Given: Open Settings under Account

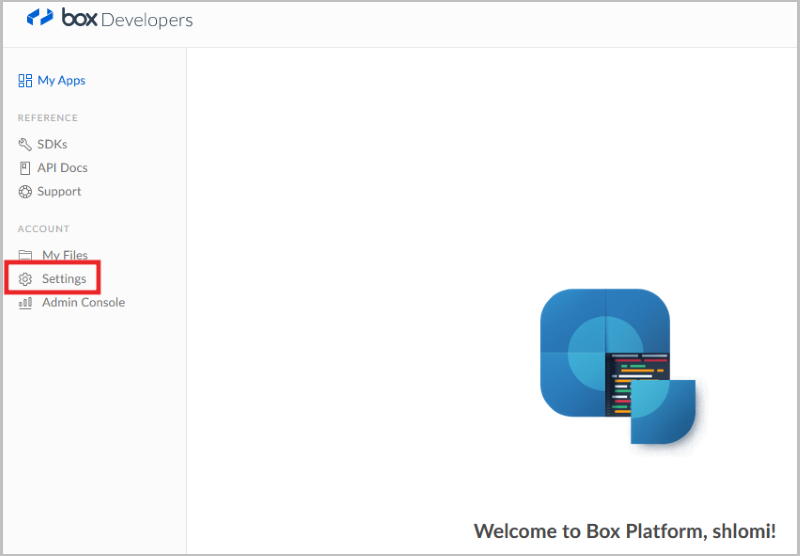Looking at the screenshot, I should click(x=64, y=279).
